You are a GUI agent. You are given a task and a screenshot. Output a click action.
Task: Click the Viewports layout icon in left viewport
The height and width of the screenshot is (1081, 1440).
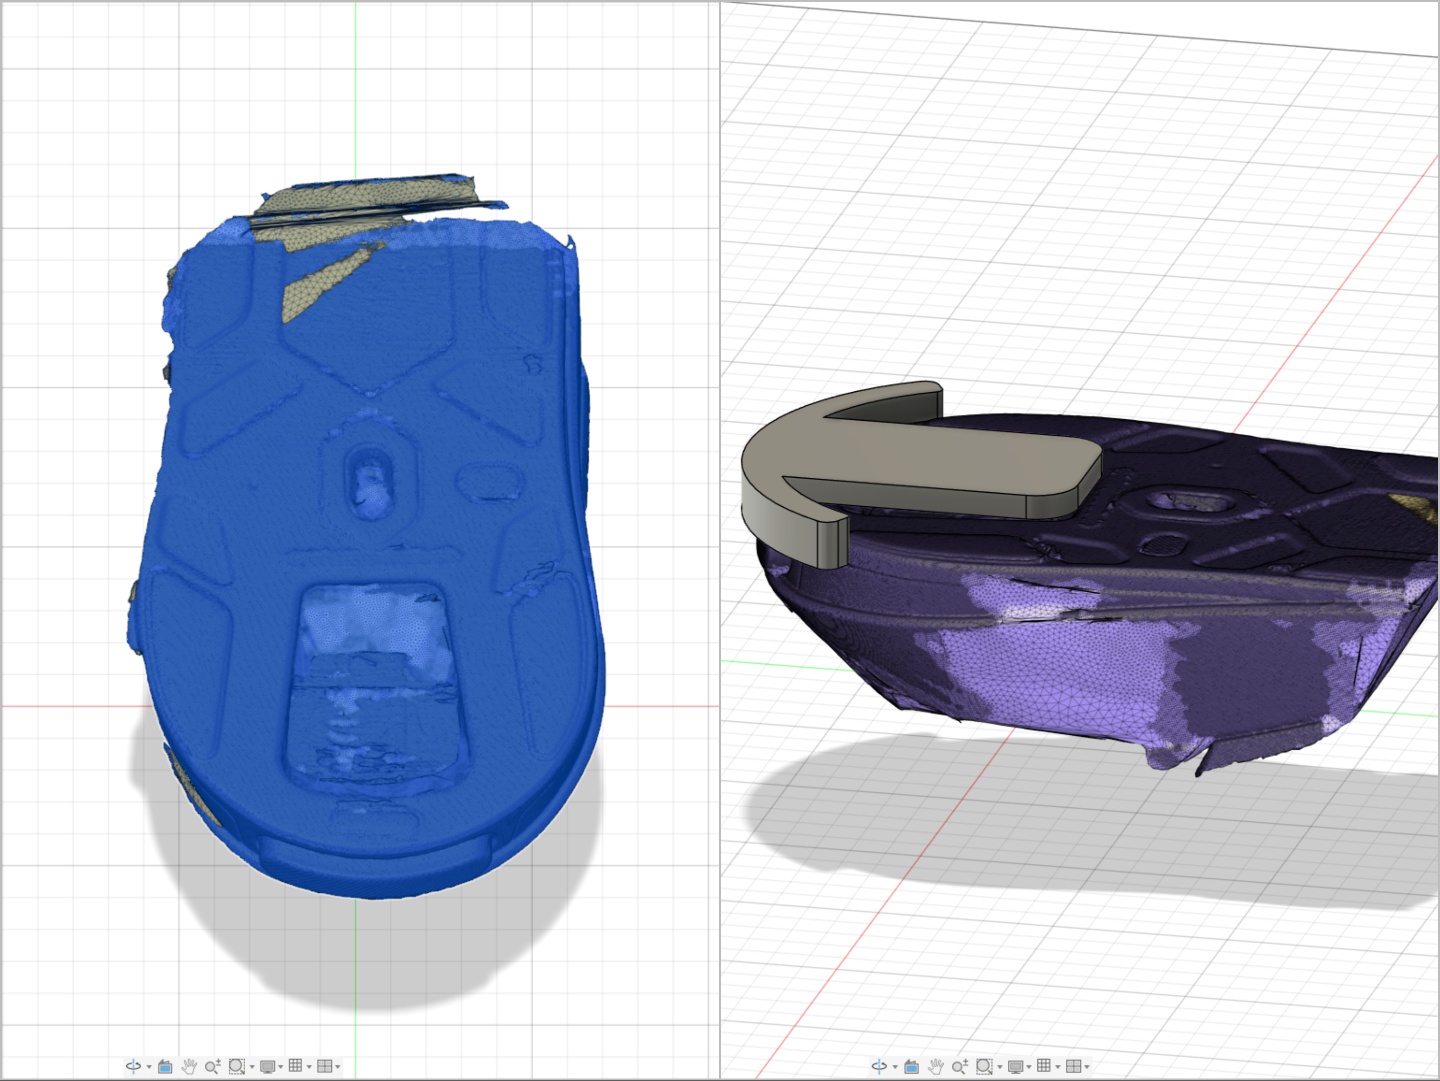click(x=324, y=1066)
